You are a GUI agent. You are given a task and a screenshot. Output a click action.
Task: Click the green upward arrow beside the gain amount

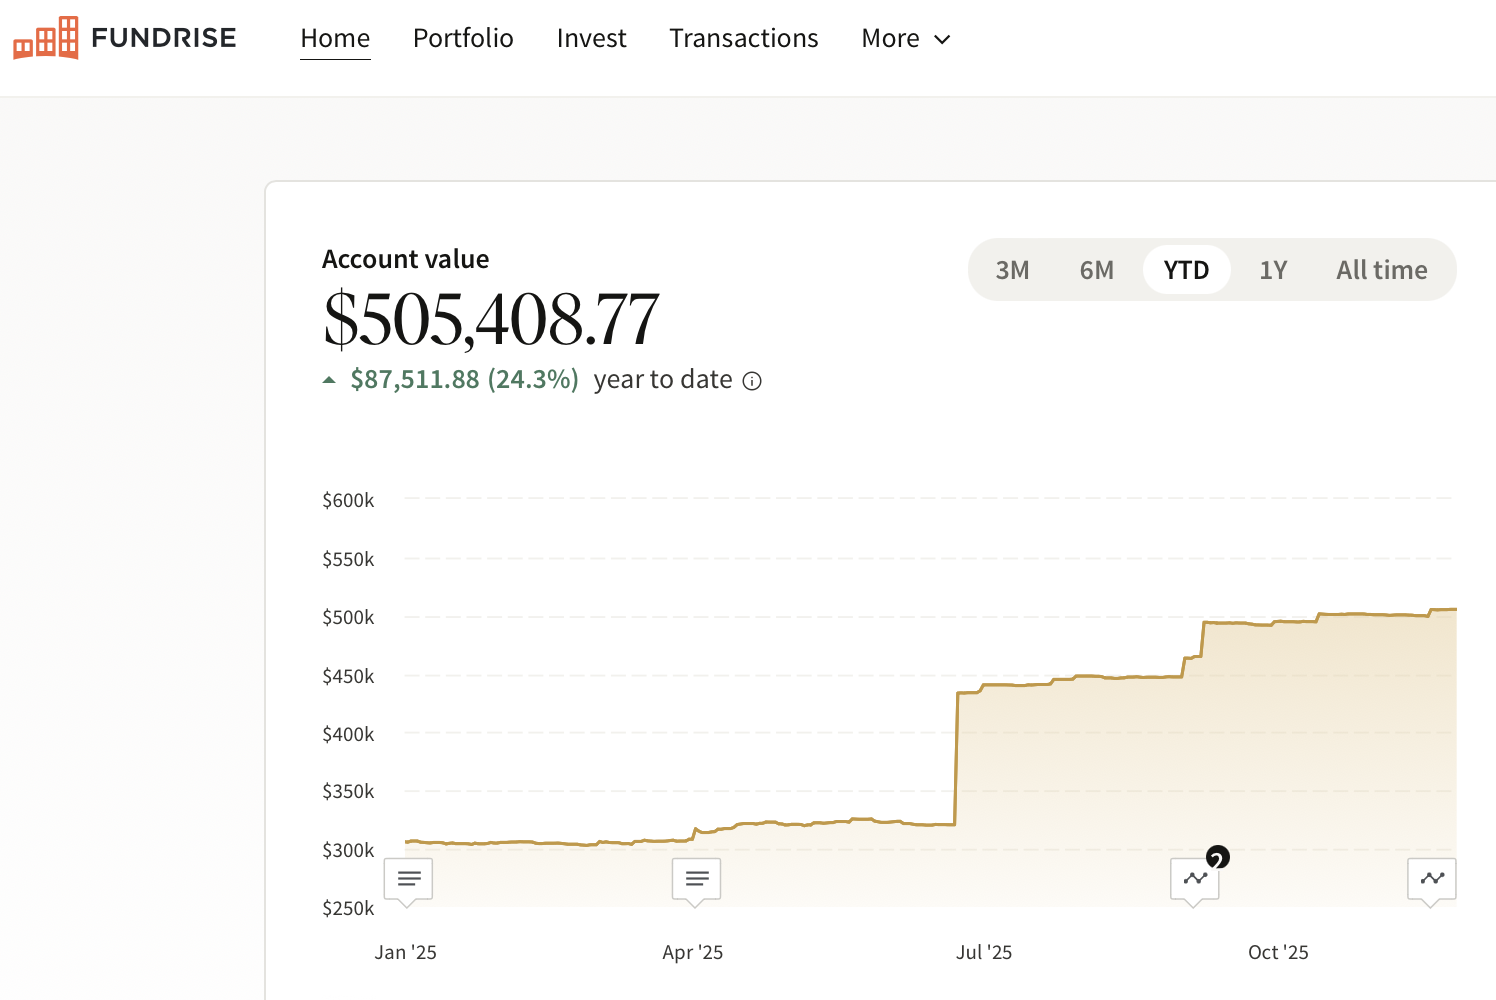tap(329, 379)
